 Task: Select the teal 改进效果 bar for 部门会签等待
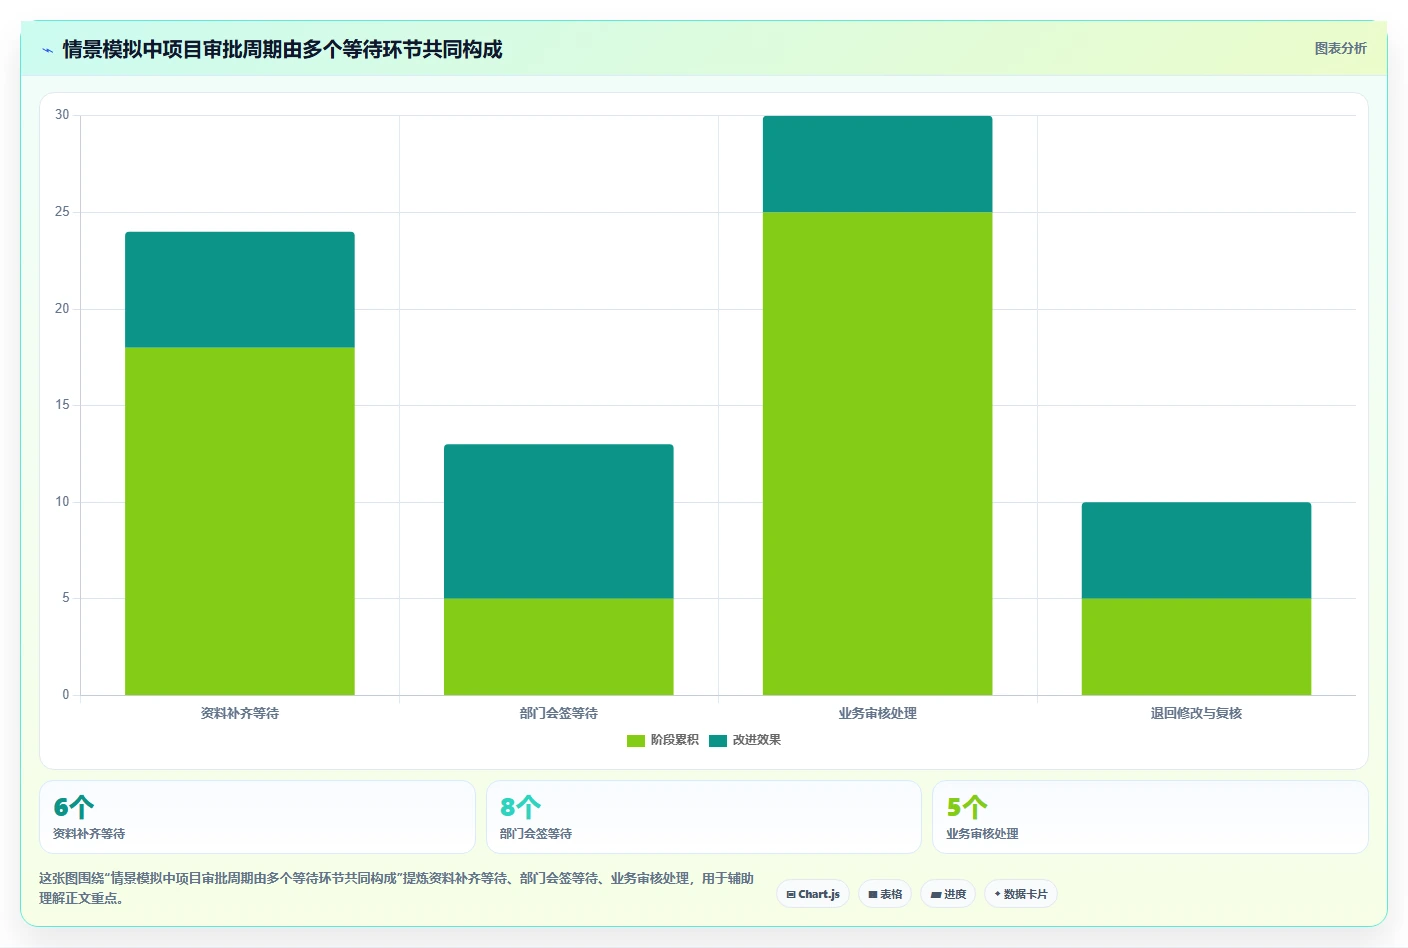(559, 521)
